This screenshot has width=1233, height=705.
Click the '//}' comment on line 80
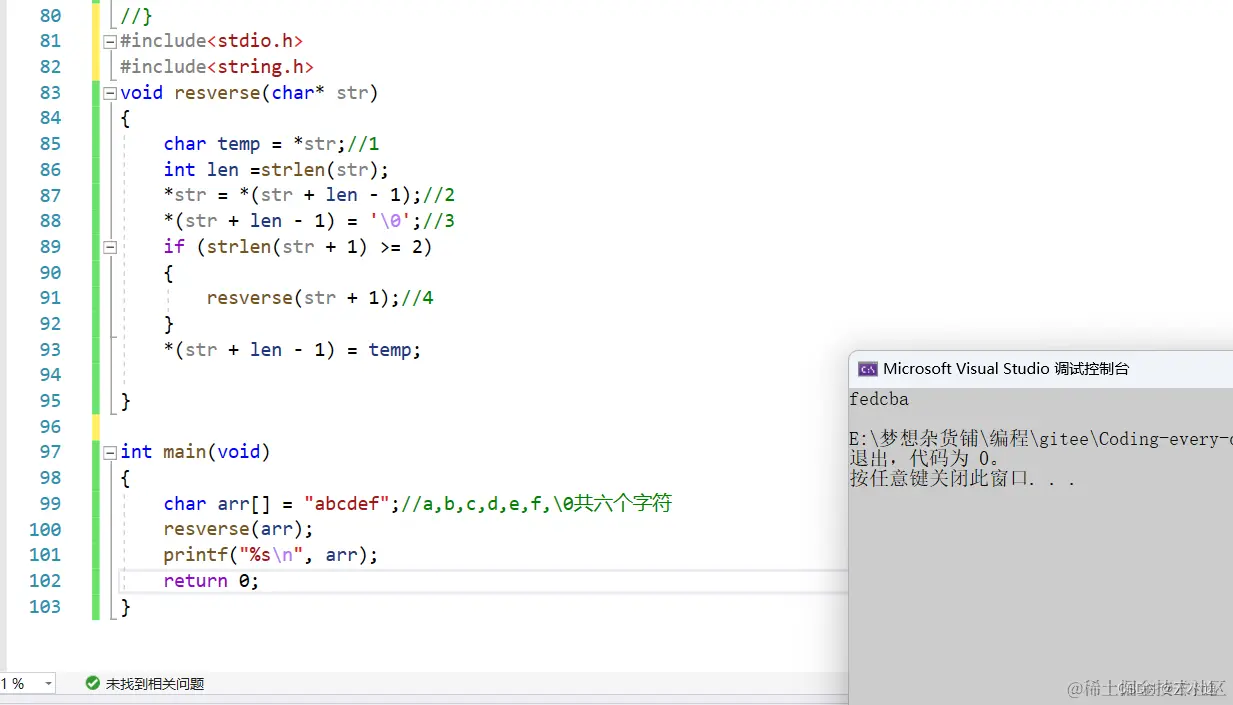pos(136,16)
